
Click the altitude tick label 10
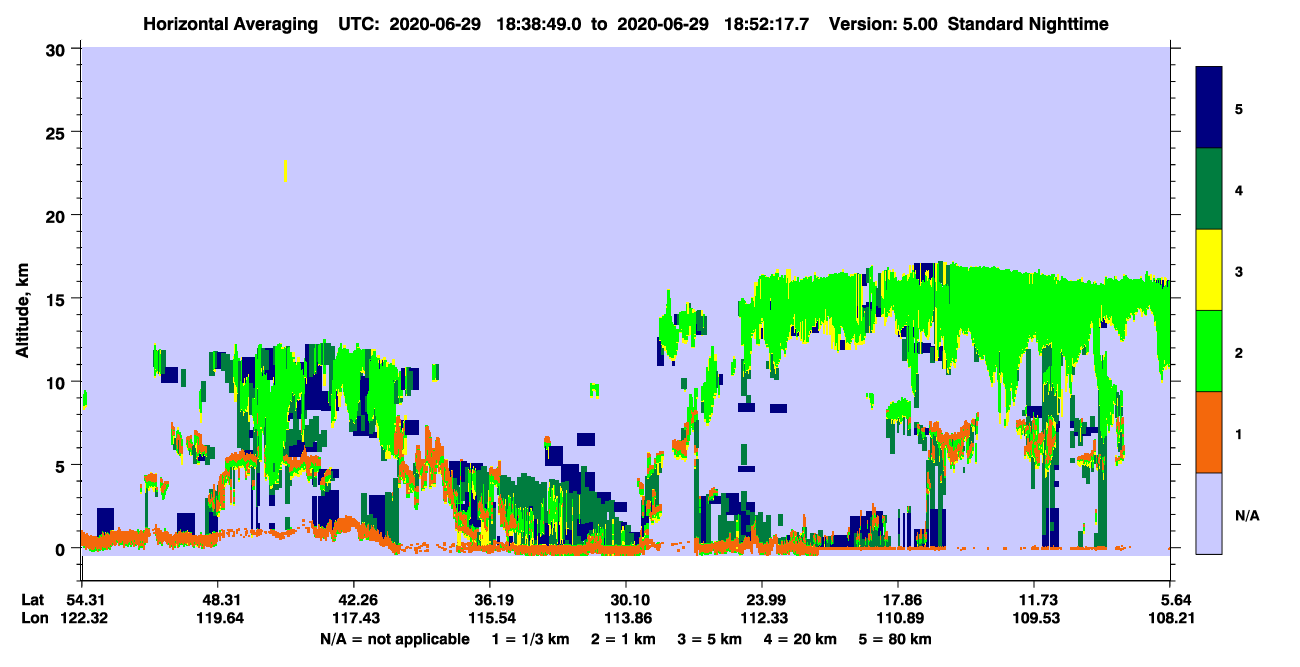(57, 382)
